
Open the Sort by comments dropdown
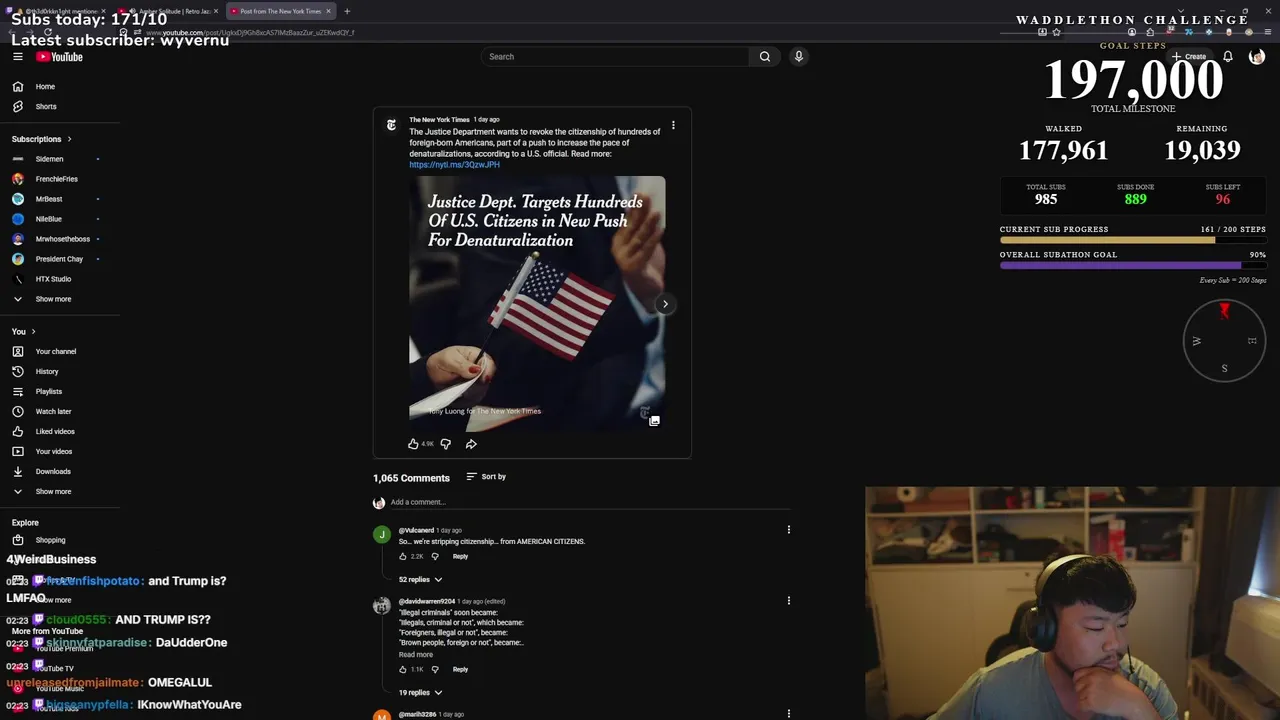click(486, 477)
